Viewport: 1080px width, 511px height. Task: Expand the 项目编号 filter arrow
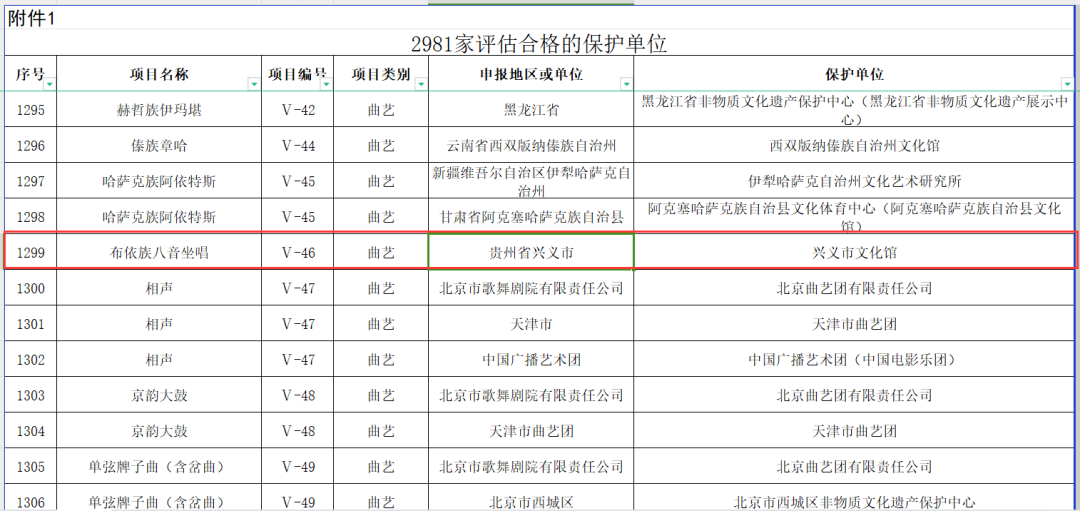click(325, 85)
